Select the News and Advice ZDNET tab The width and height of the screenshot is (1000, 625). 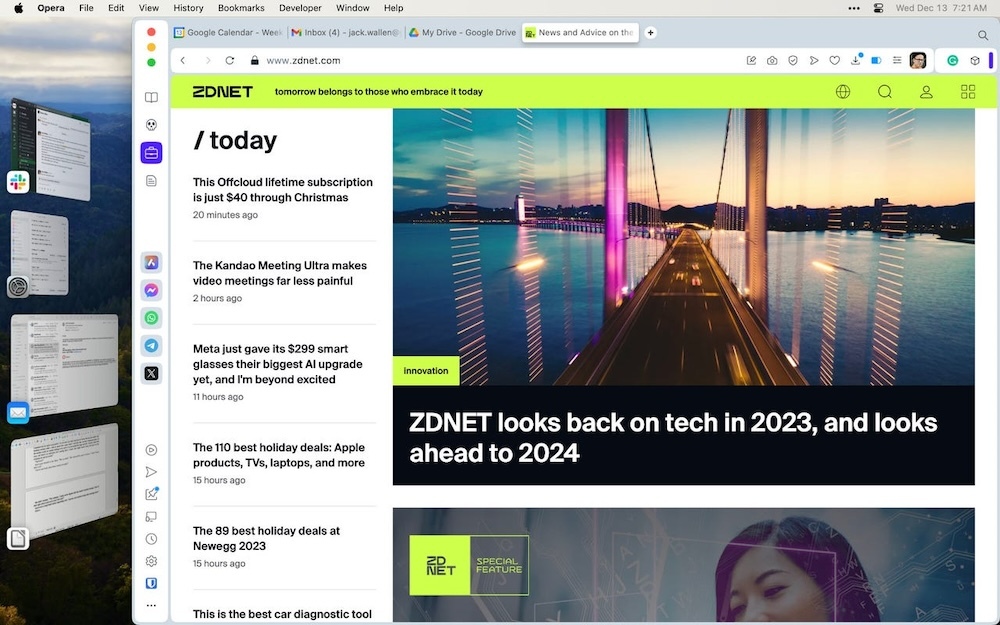[579, 33]
